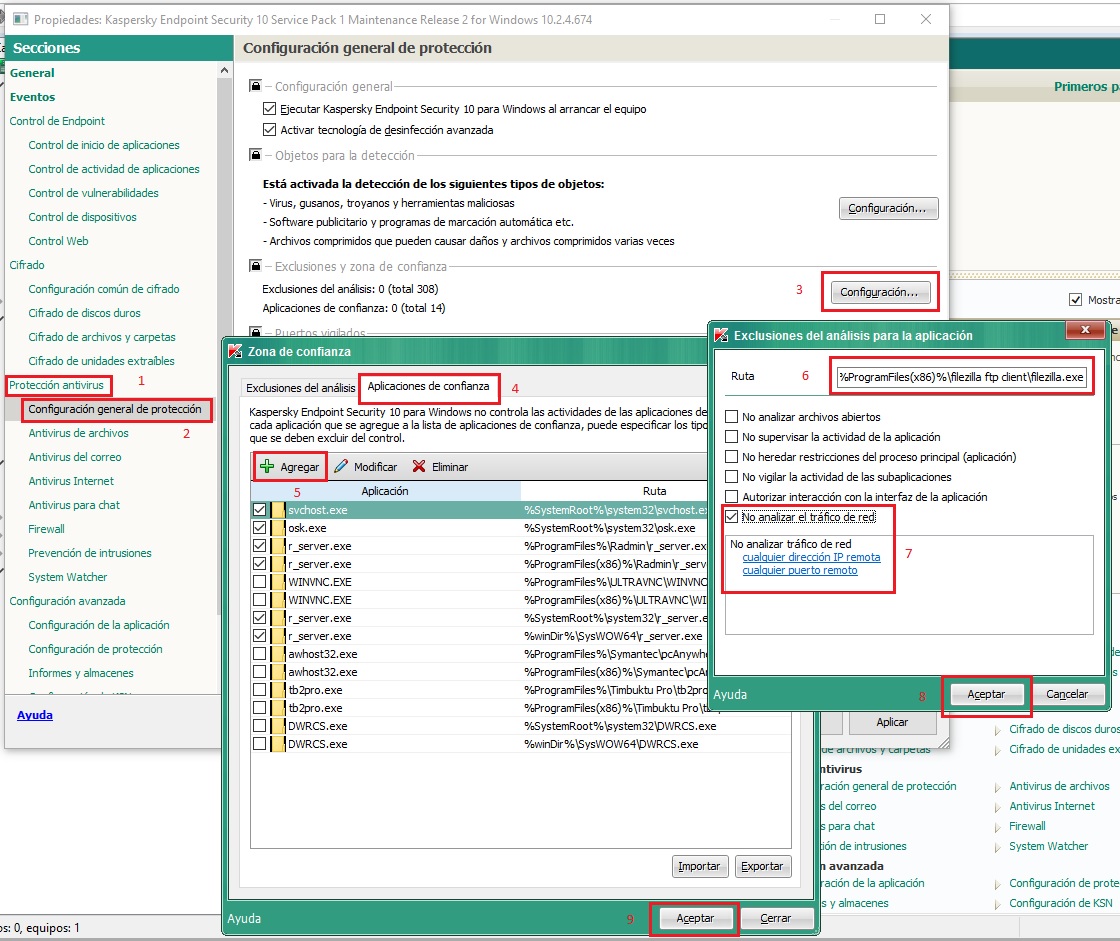Open System Watcher in sidebar
Viewport: 1120px width, 941px height.
68,577
